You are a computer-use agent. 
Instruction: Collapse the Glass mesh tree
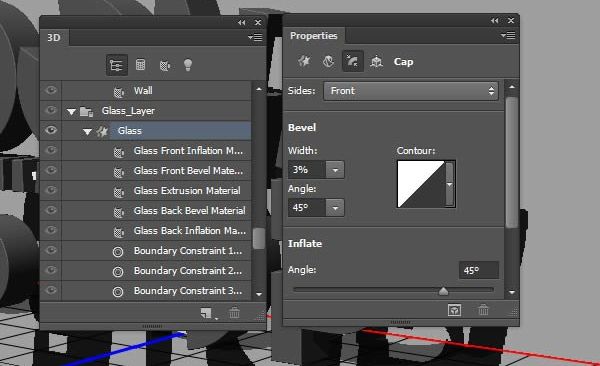[x=87, y=132]
